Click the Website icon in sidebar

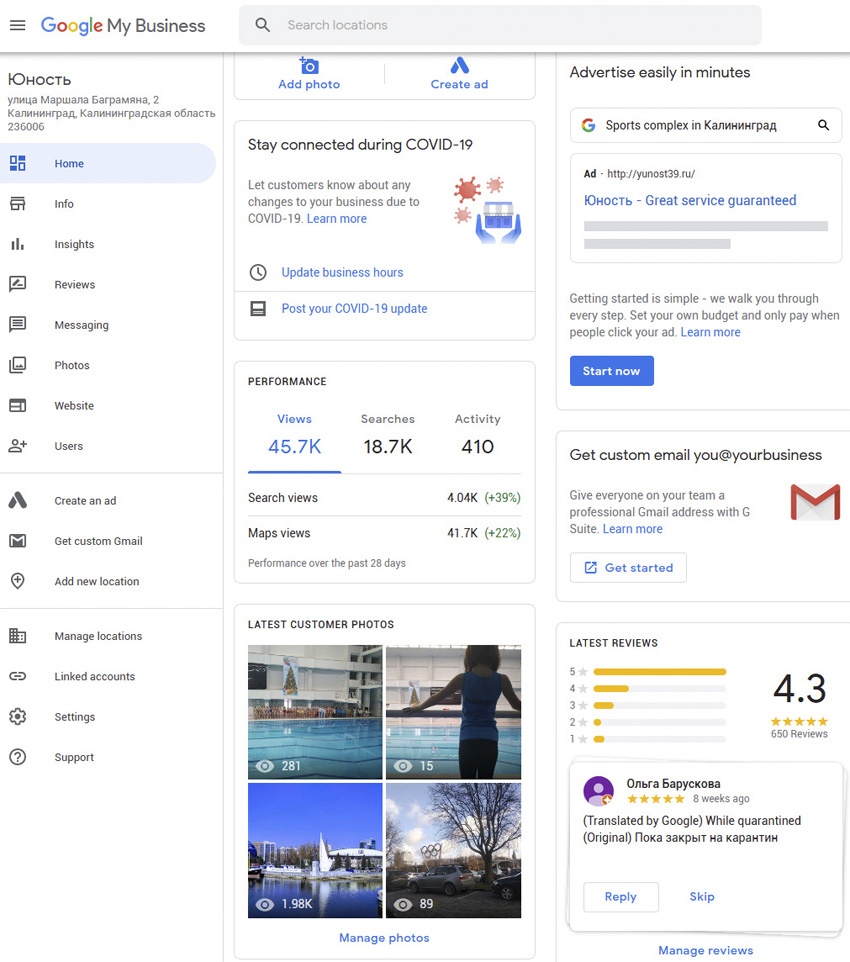[18, 406]
